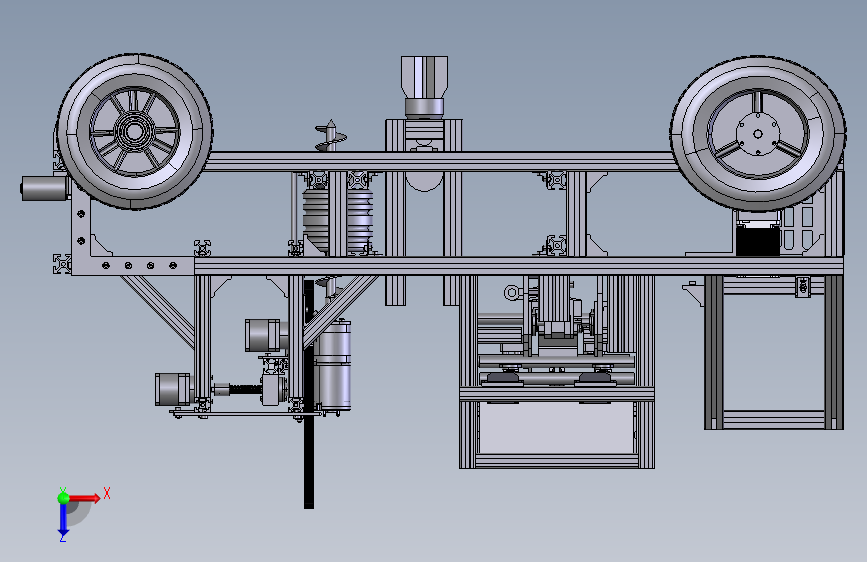The height and width of the screenshot is (562, 867).
Task: Select the empty rectangular frame at lower right
Action: point(774,352)
